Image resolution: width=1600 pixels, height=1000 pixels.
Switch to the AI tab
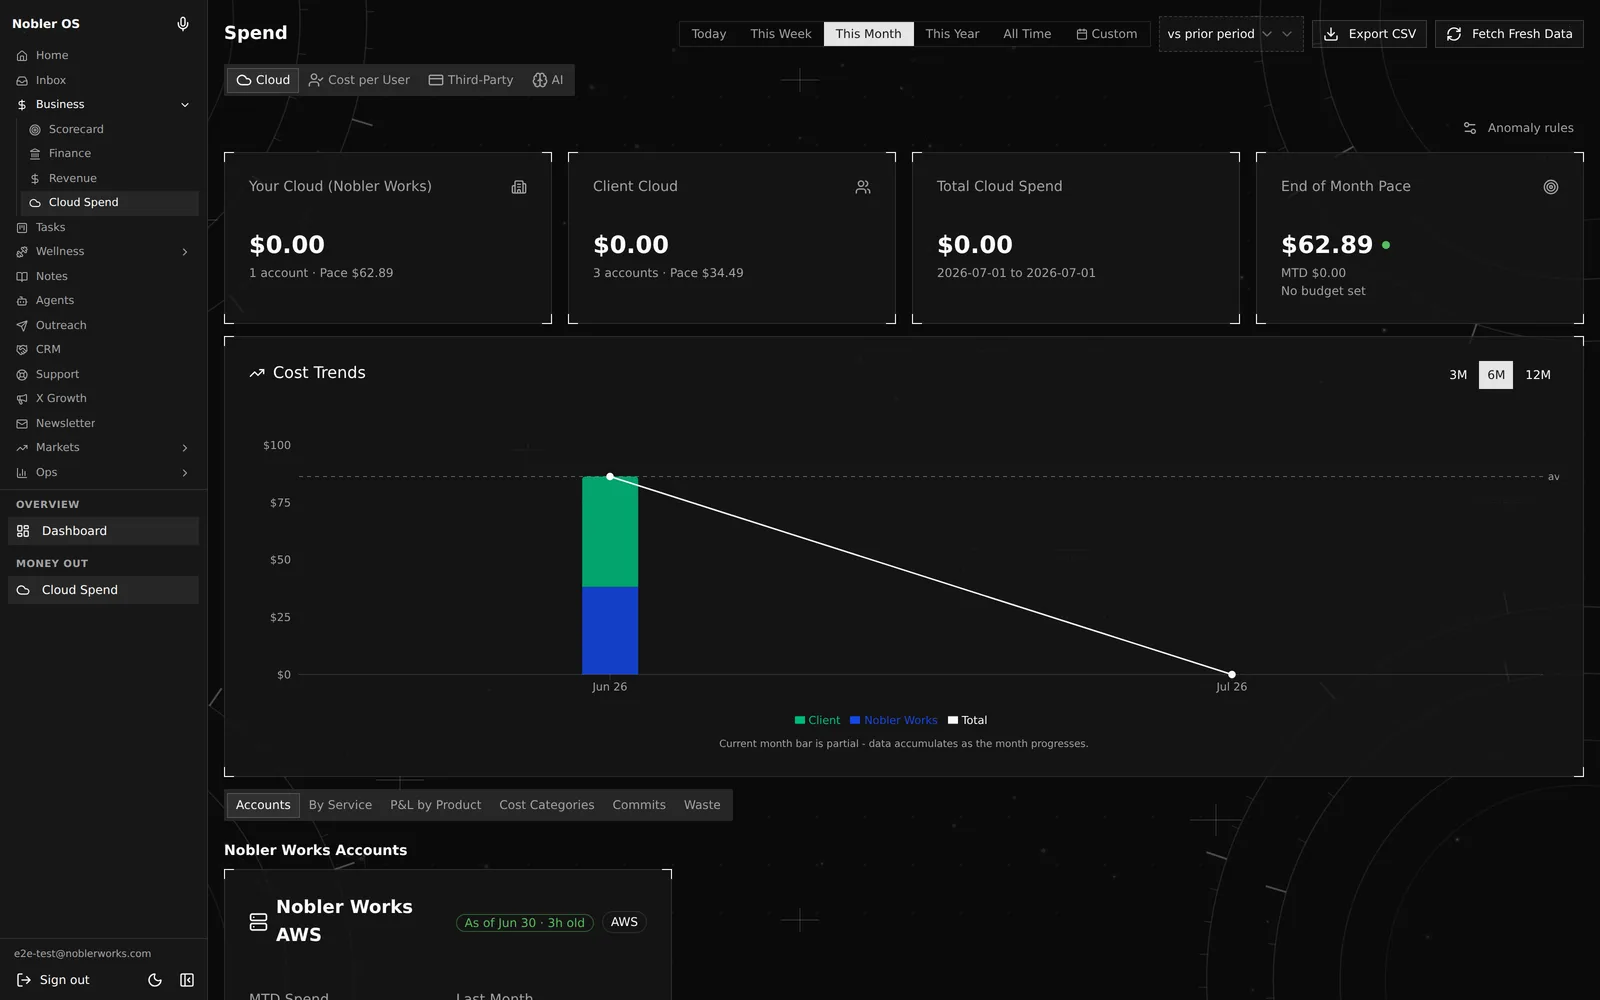click(x=548, y=80)
